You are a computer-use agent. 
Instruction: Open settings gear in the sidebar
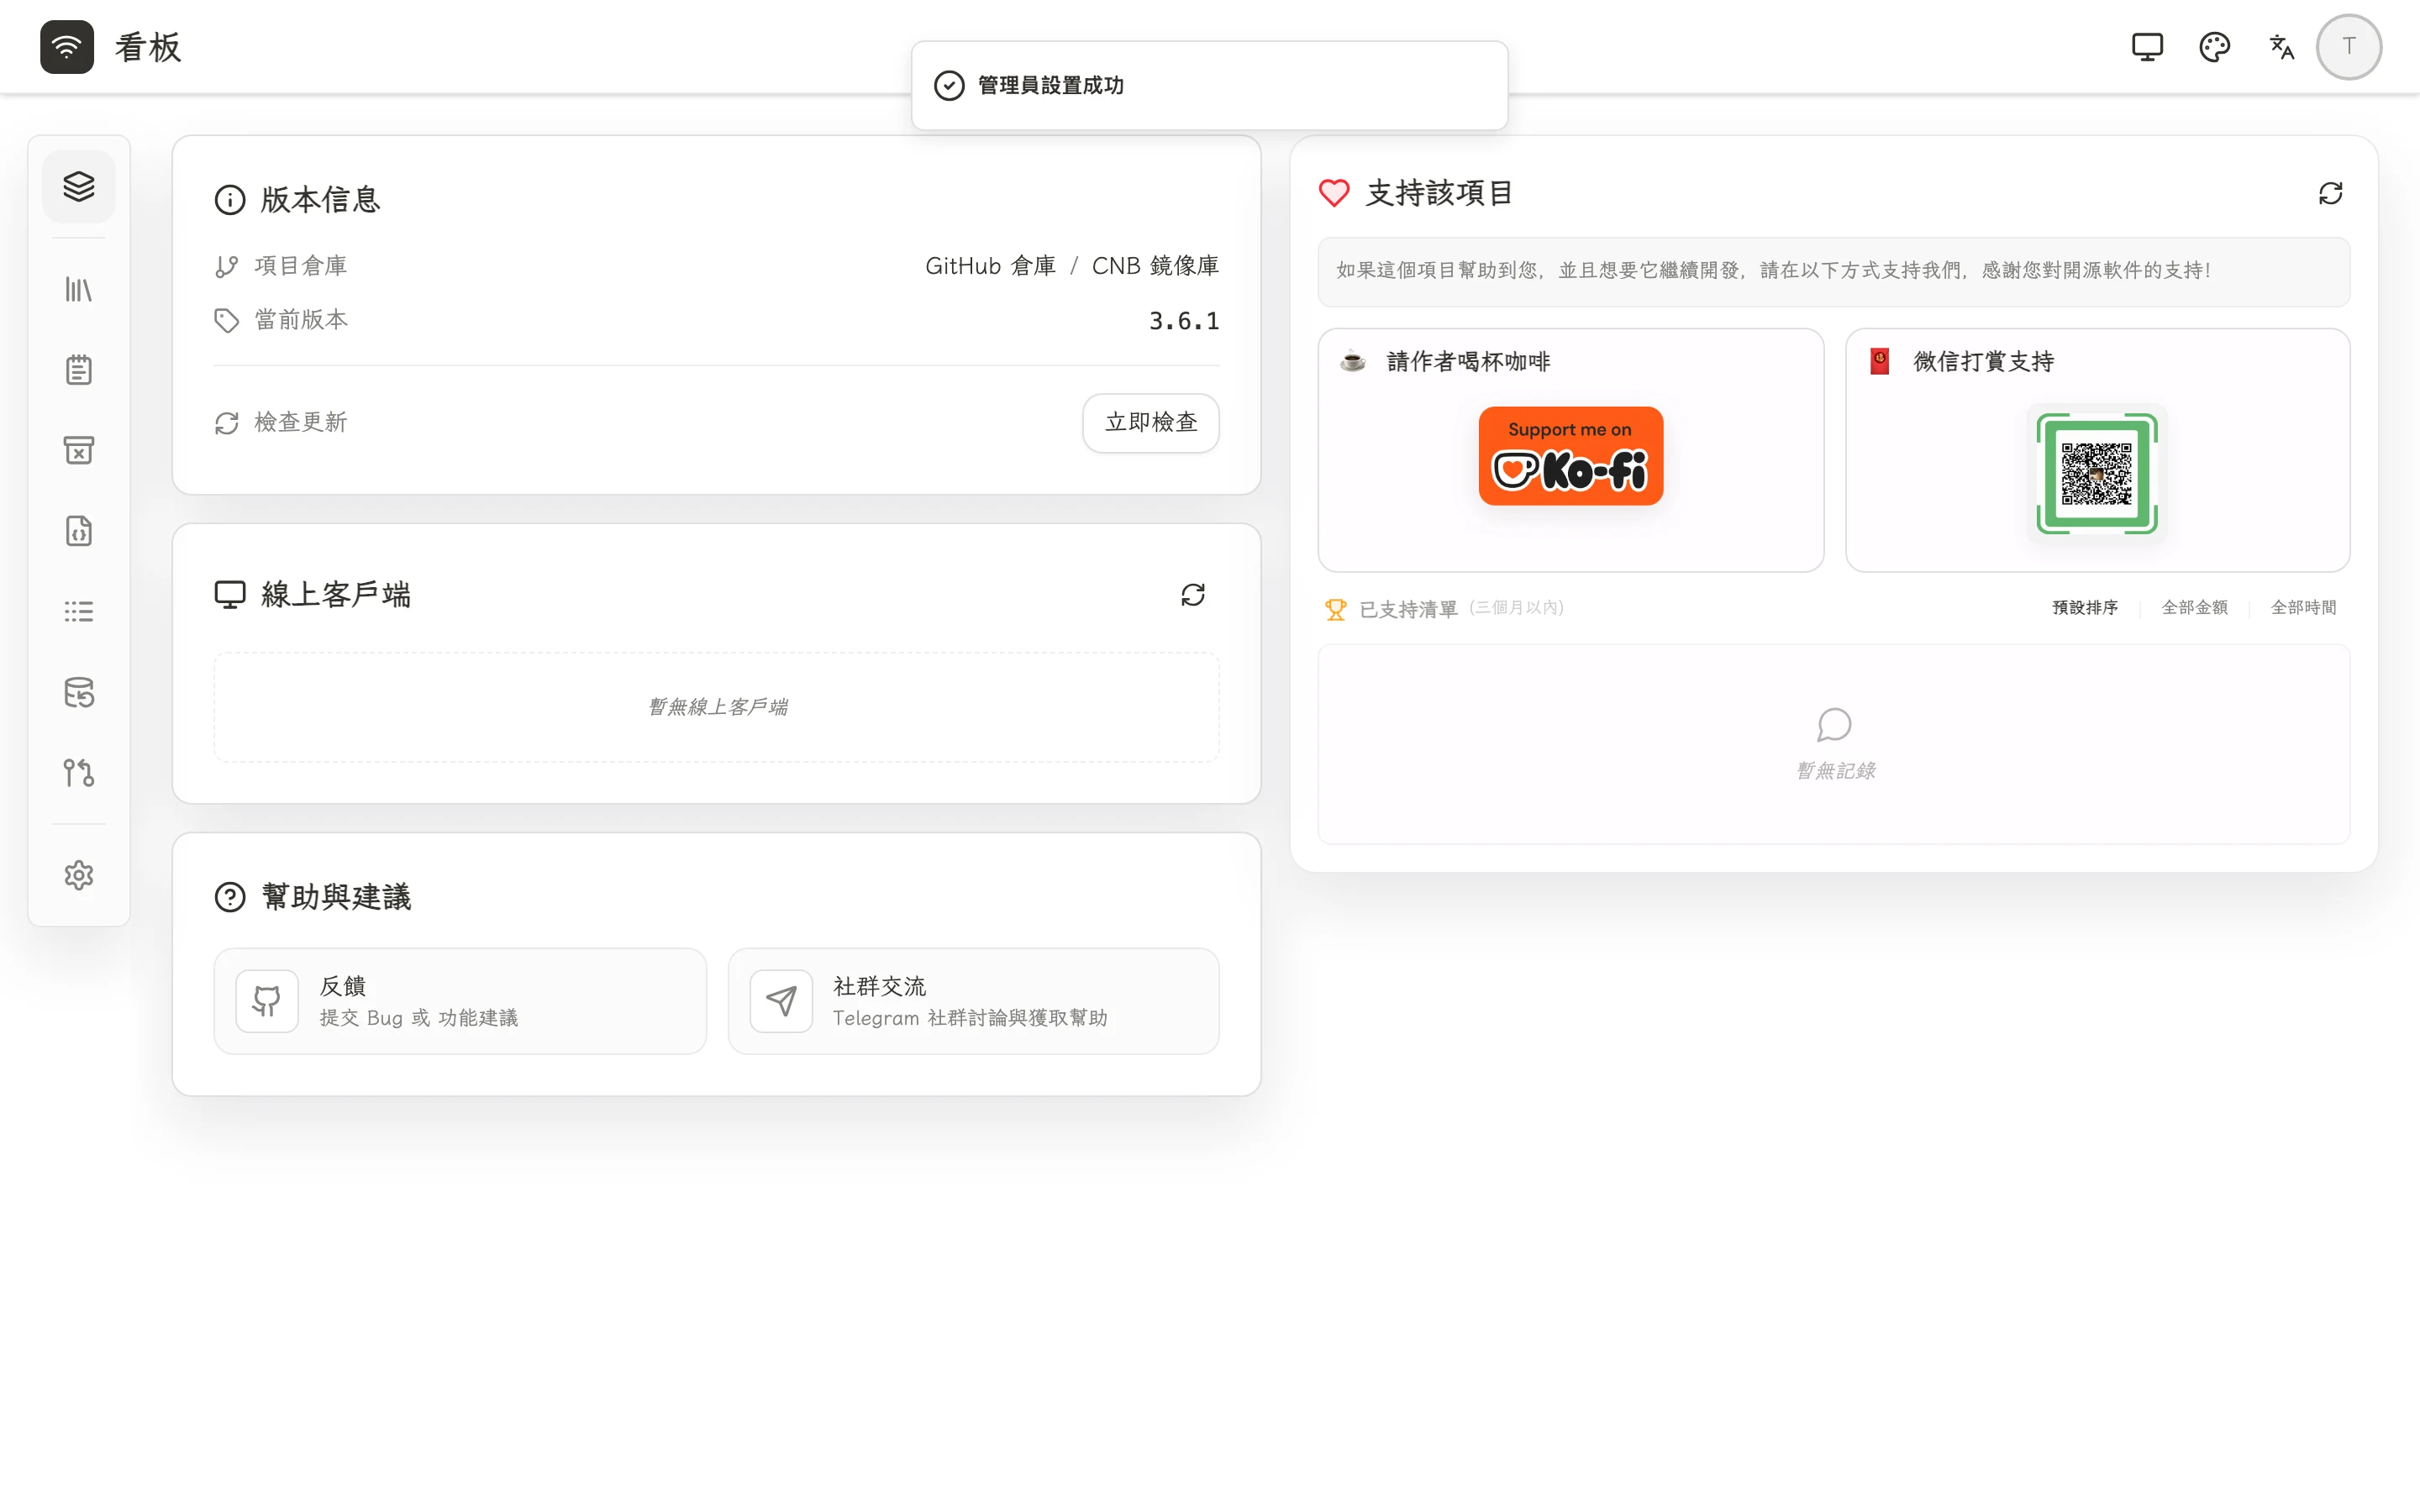coord(79,875)
